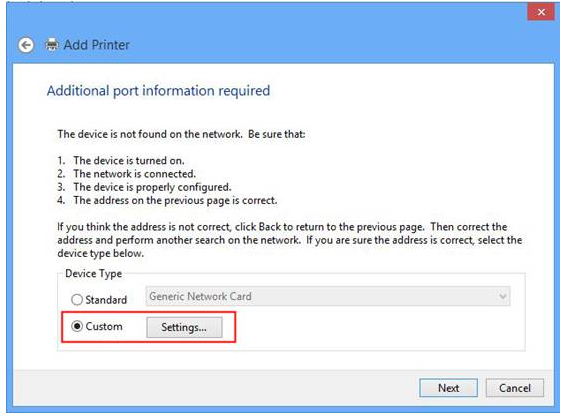The width and height of the screenshot is (569, 416).
Task: Close the Add Printer wizard window
Action: [x=541, y=12]
